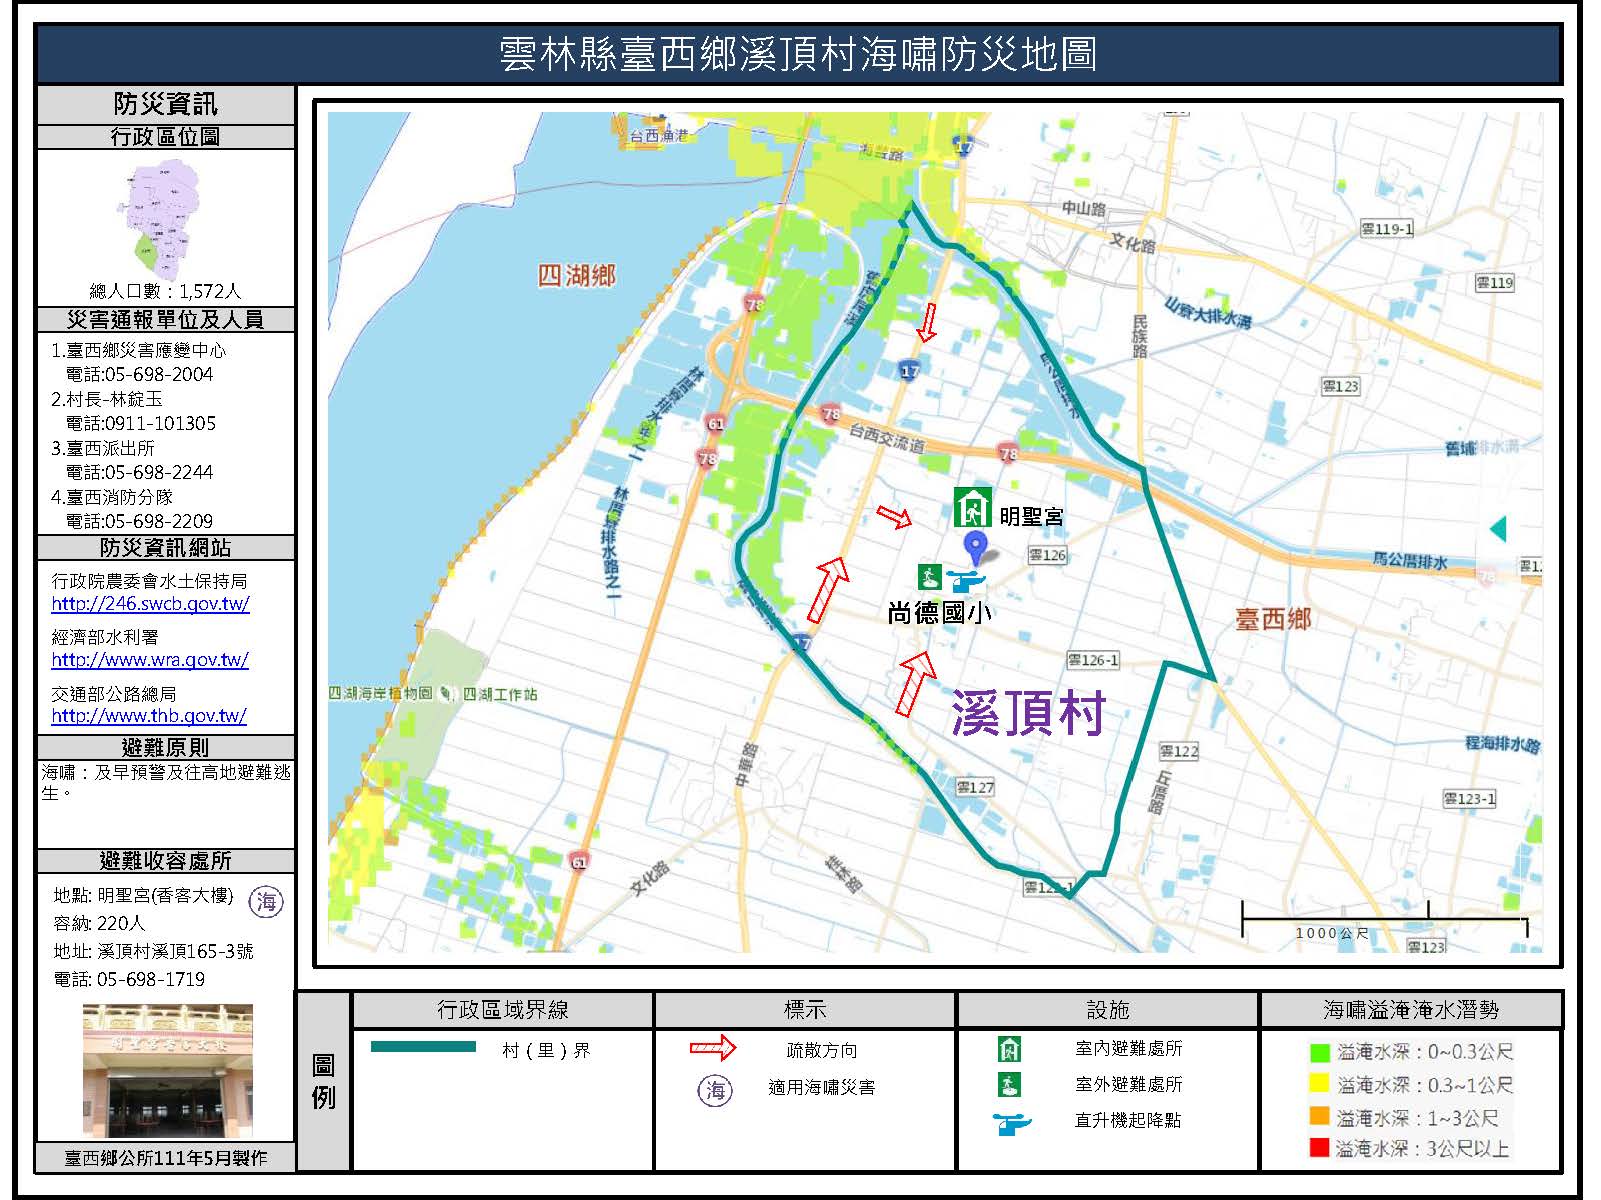Click the yellow swatch for 0.3~1公尺 depth
Viewport: 1601px width, 1200px height.
click(x=1319, y=1084)
